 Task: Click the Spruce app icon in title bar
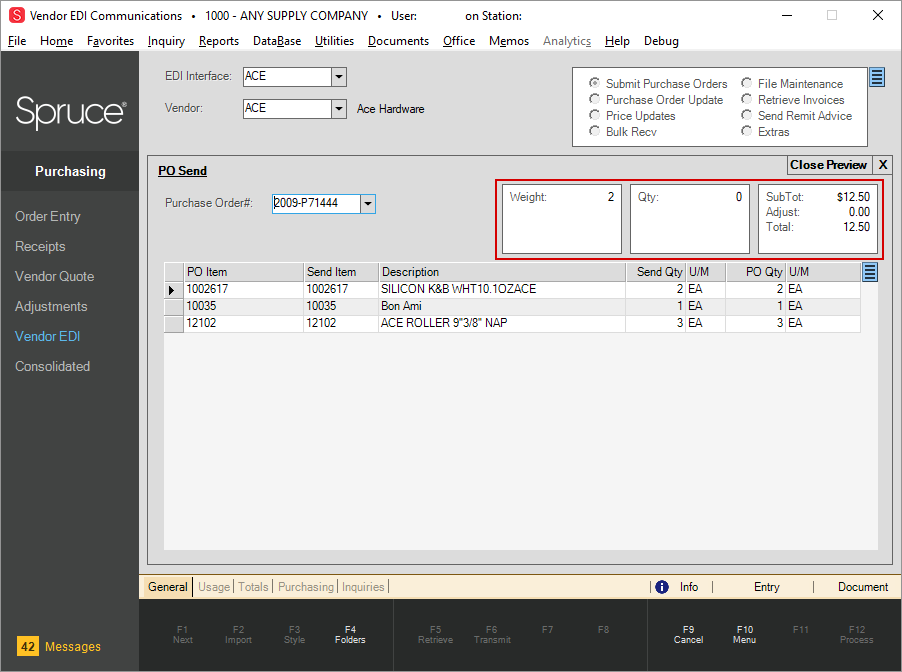tap(17, 16)
